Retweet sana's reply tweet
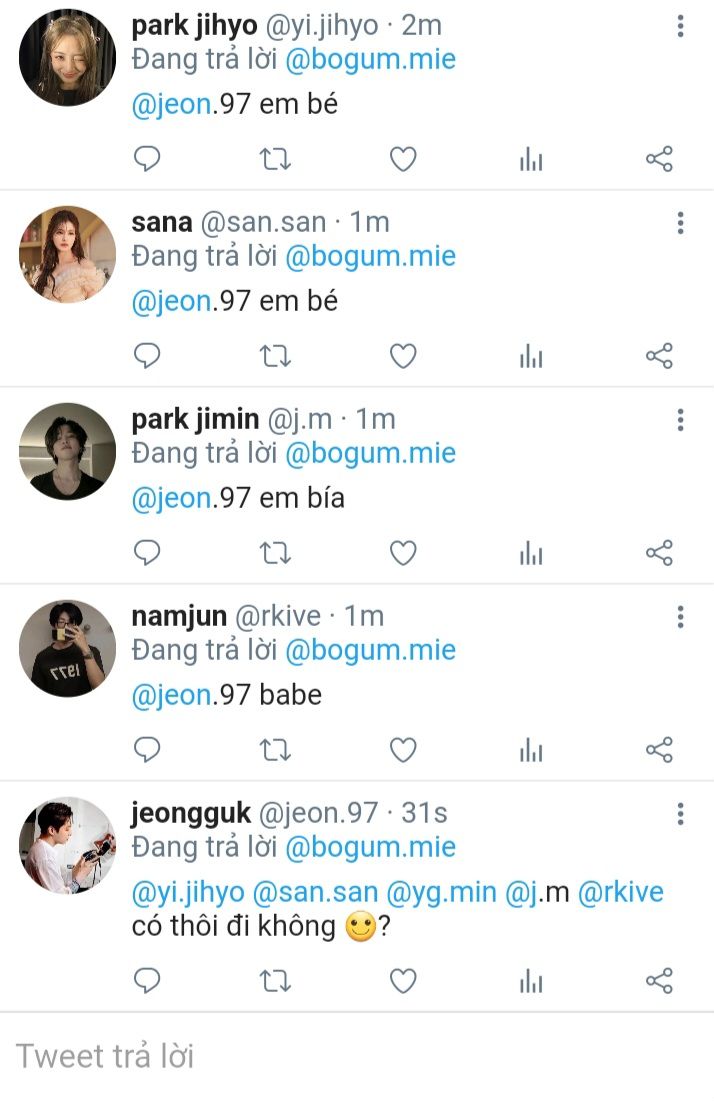The image size is (714, 1101). coord(275,356)
